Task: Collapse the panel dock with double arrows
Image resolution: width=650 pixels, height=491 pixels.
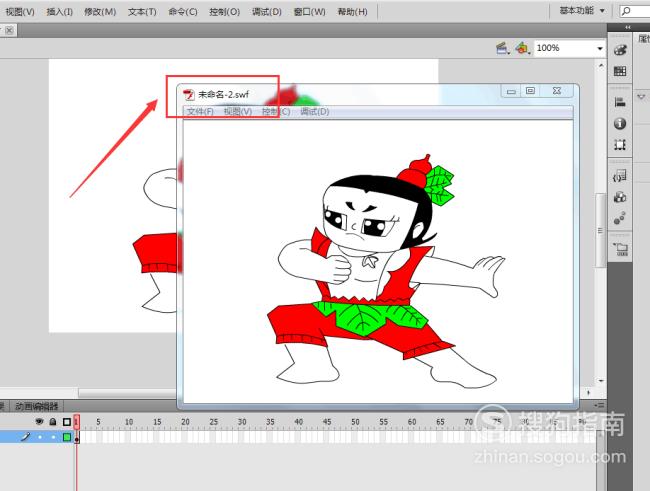Action: tap(628, 27)
